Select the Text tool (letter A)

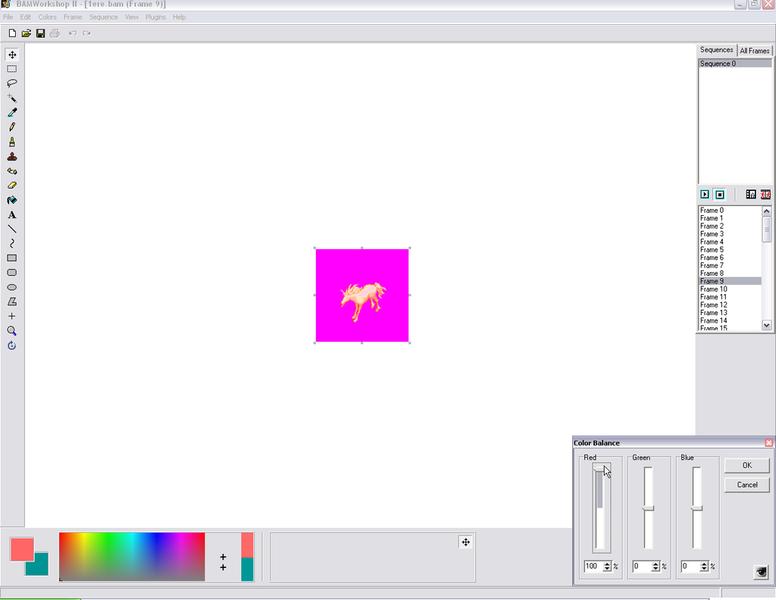[x=12, y=214]
